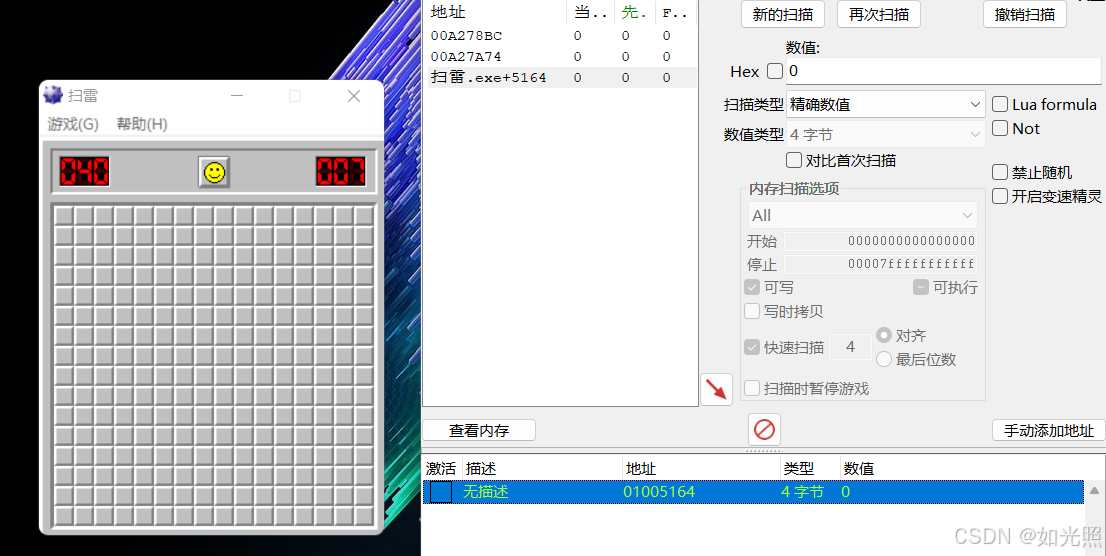Click the 新的扫描 button
Image resolution: width=1106 pixels, height=556 pixels.
[x=783, y=14]
